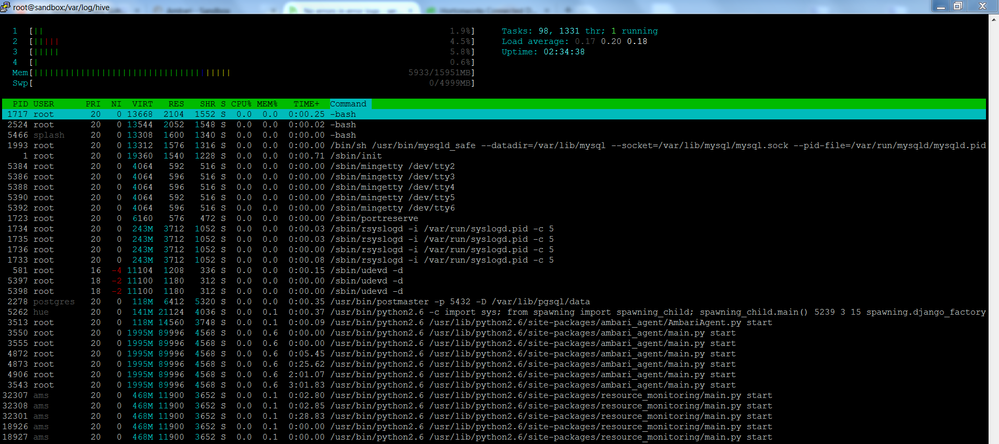The width and height of the screenshot is (999, 444).
Task: Select the /sbin/init process row
Action: pyautogui.click(x=494, y=155)
